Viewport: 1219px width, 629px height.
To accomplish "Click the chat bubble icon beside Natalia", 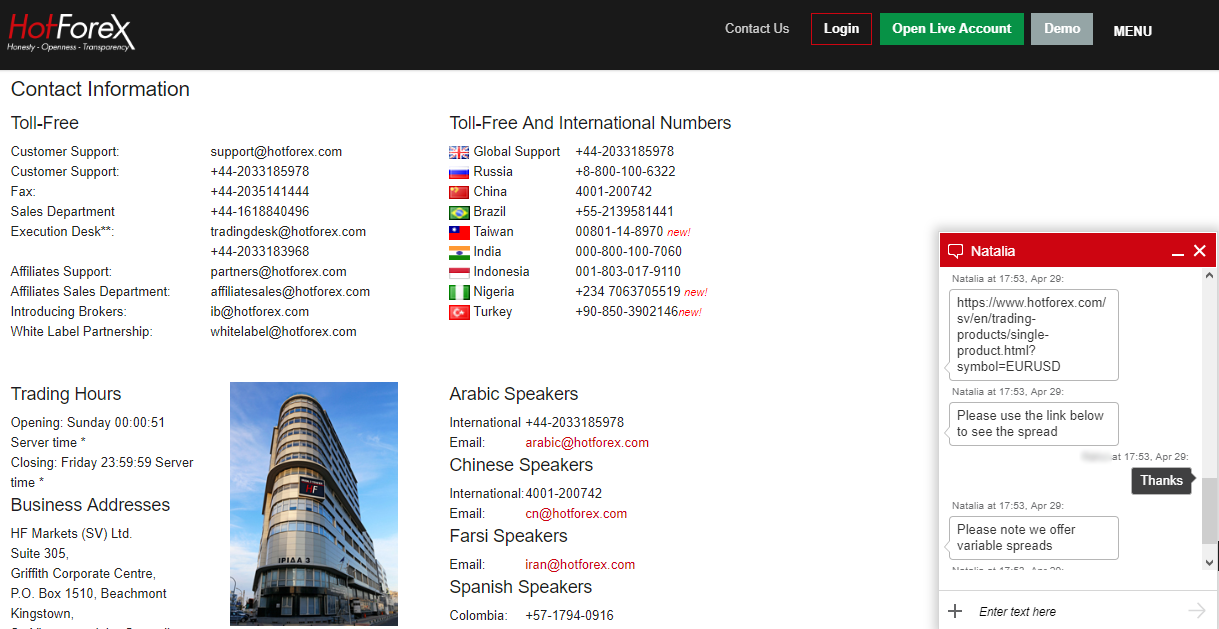I will click(x=955, y=251).
